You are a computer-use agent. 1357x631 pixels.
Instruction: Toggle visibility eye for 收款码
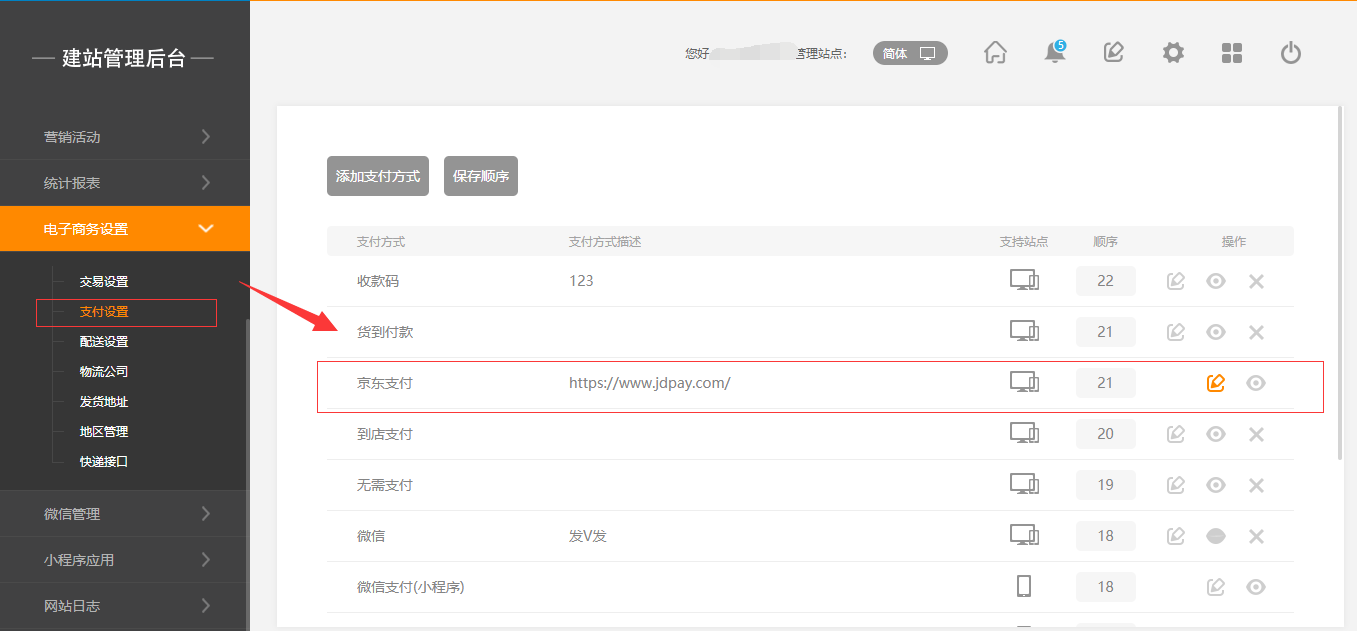click(x=1216, y=282)
